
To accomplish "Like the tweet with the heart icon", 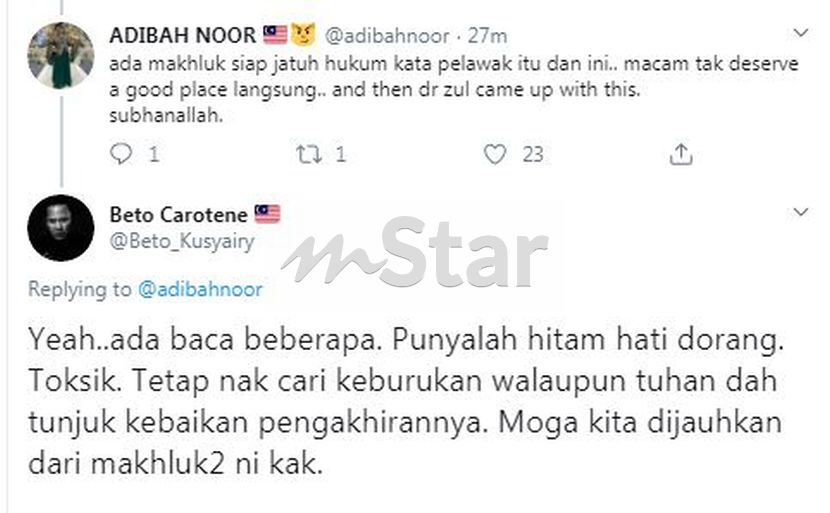I will click(495, 155).
